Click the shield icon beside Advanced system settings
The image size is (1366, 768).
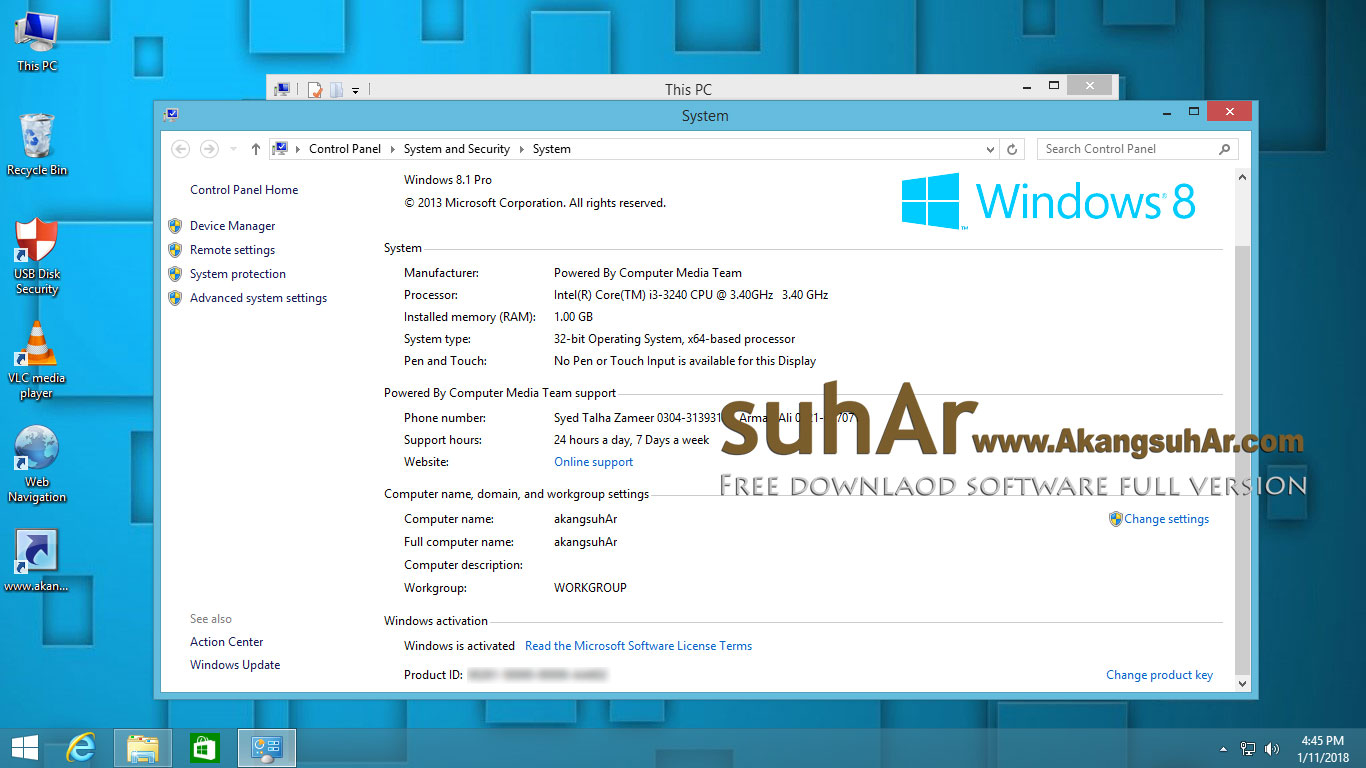175,298
